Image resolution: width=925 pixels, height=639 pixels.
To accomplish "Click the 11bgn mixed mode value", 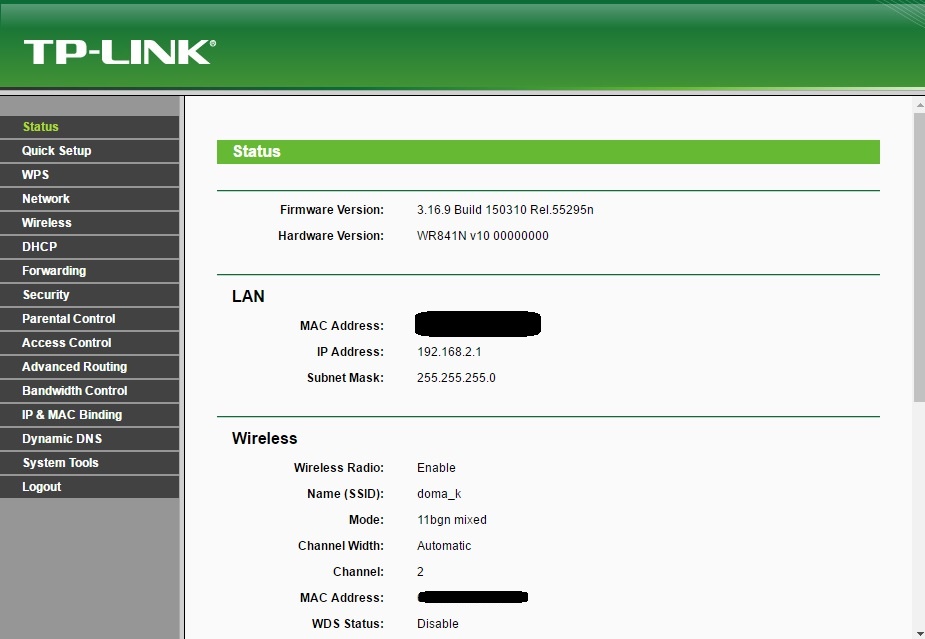I will 452,520.
